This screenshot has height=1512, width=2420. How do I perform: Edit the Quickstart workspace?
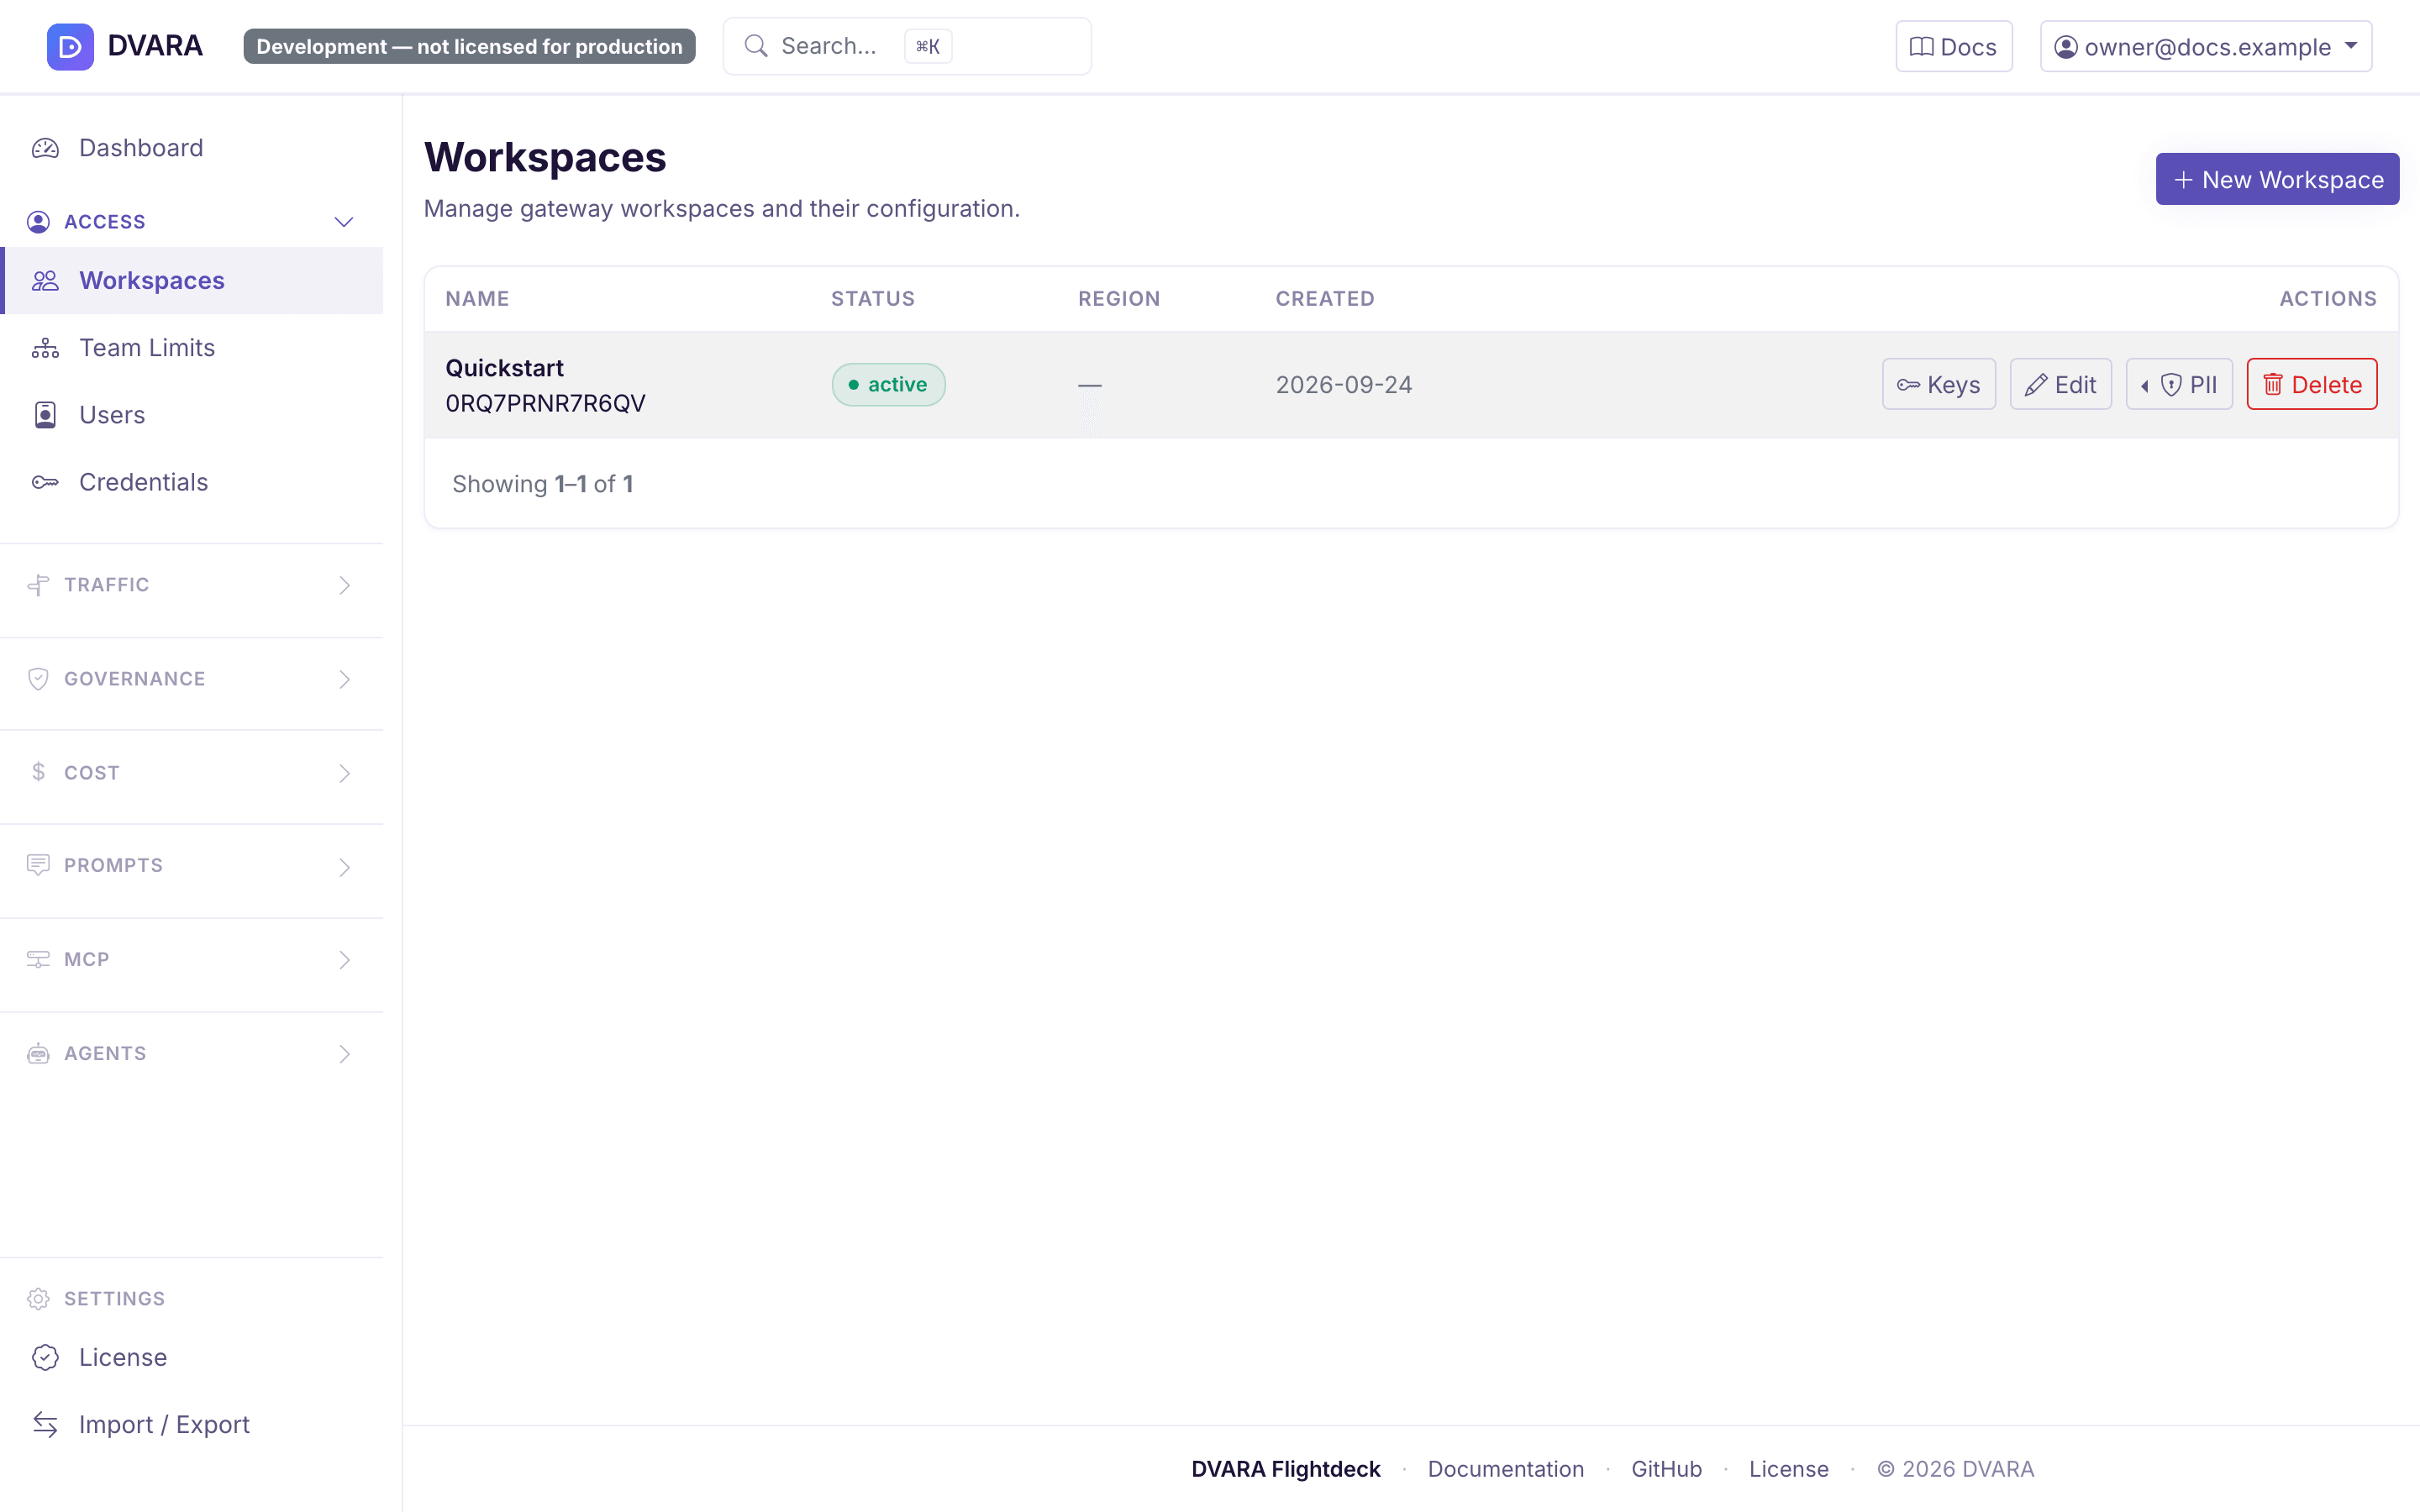(2061, 384)
